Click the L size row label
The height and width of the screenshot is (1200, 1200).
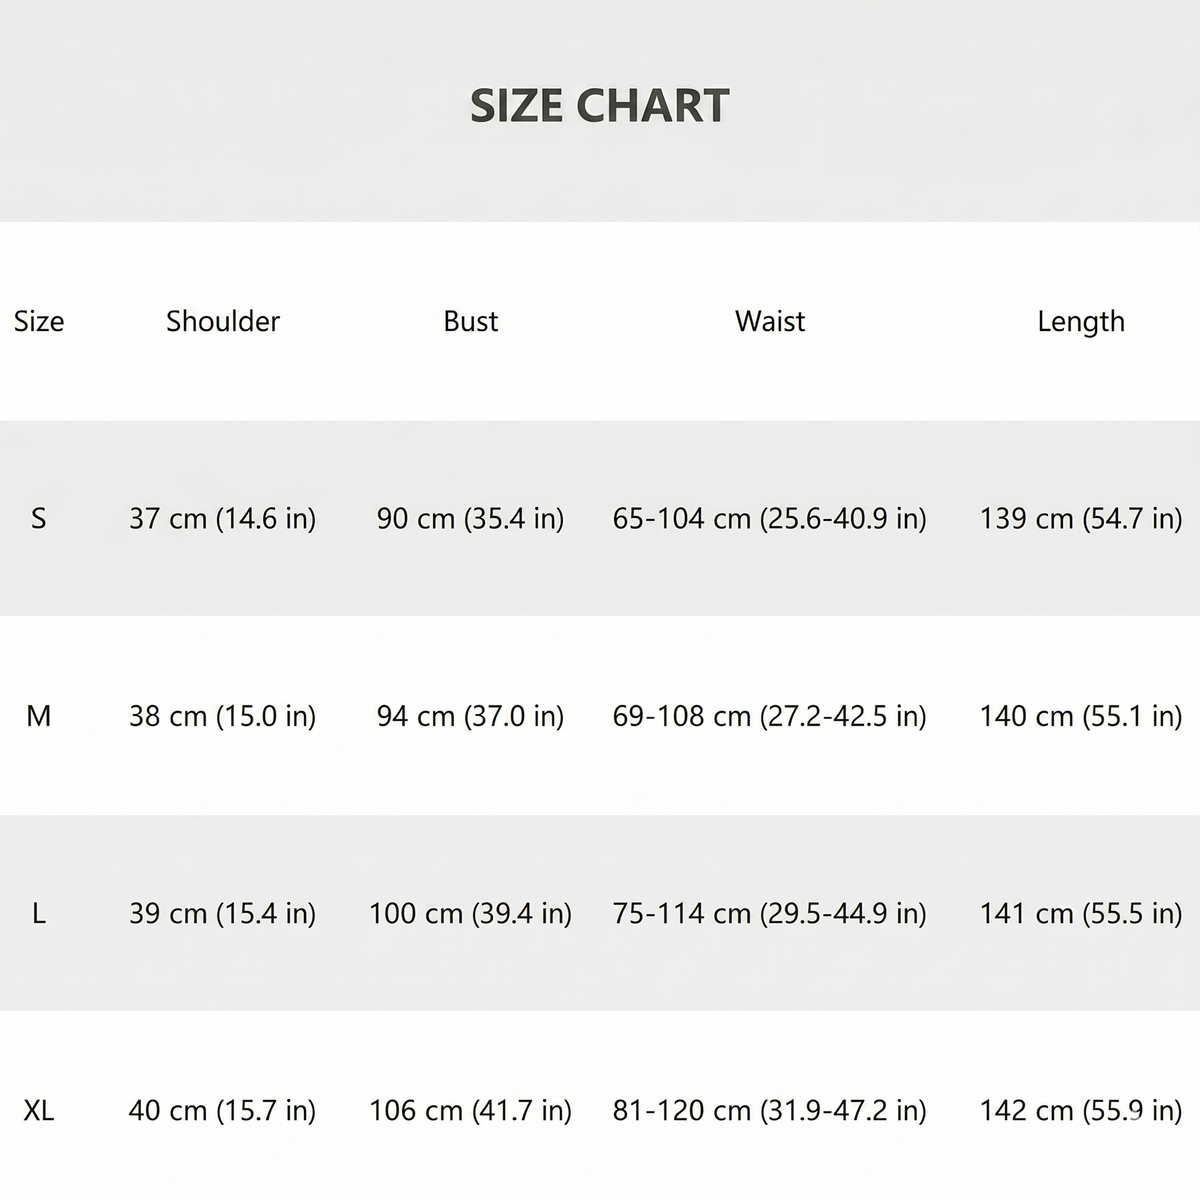click(39, 913)
